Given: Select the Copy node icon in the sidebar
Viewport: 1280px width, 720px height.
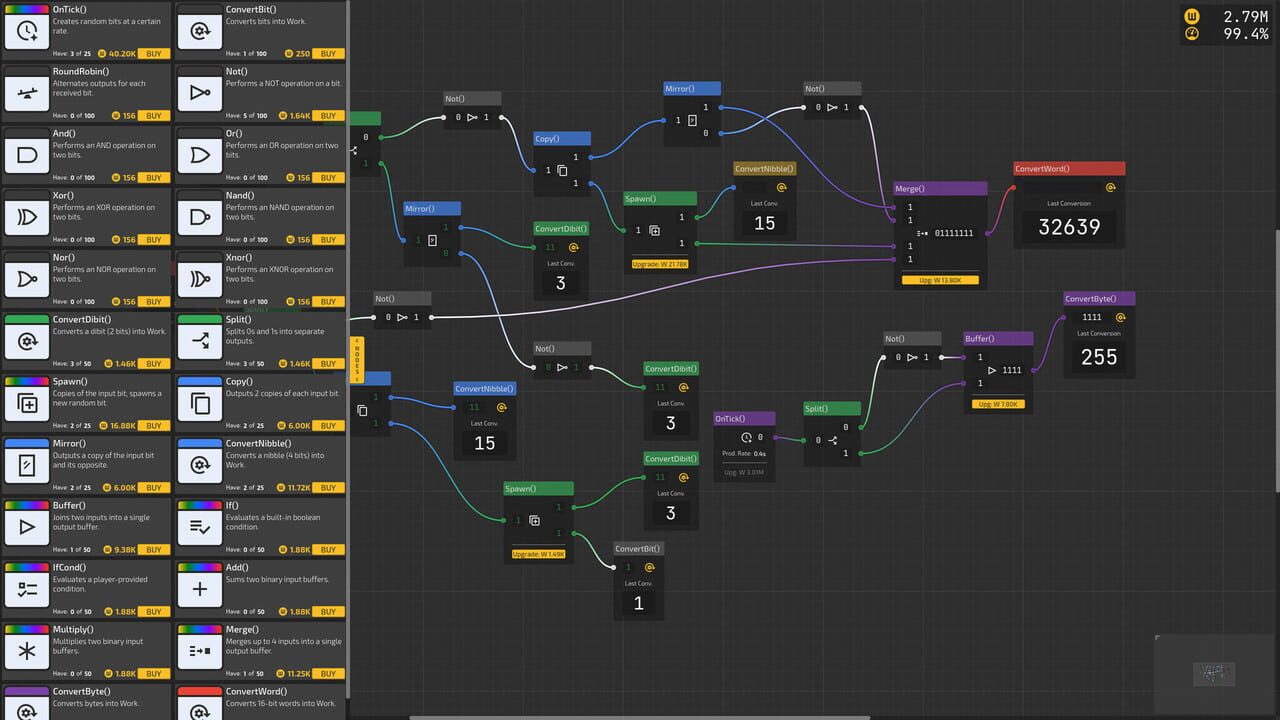Looking at the screenshot, I should [x=199, y=402].
